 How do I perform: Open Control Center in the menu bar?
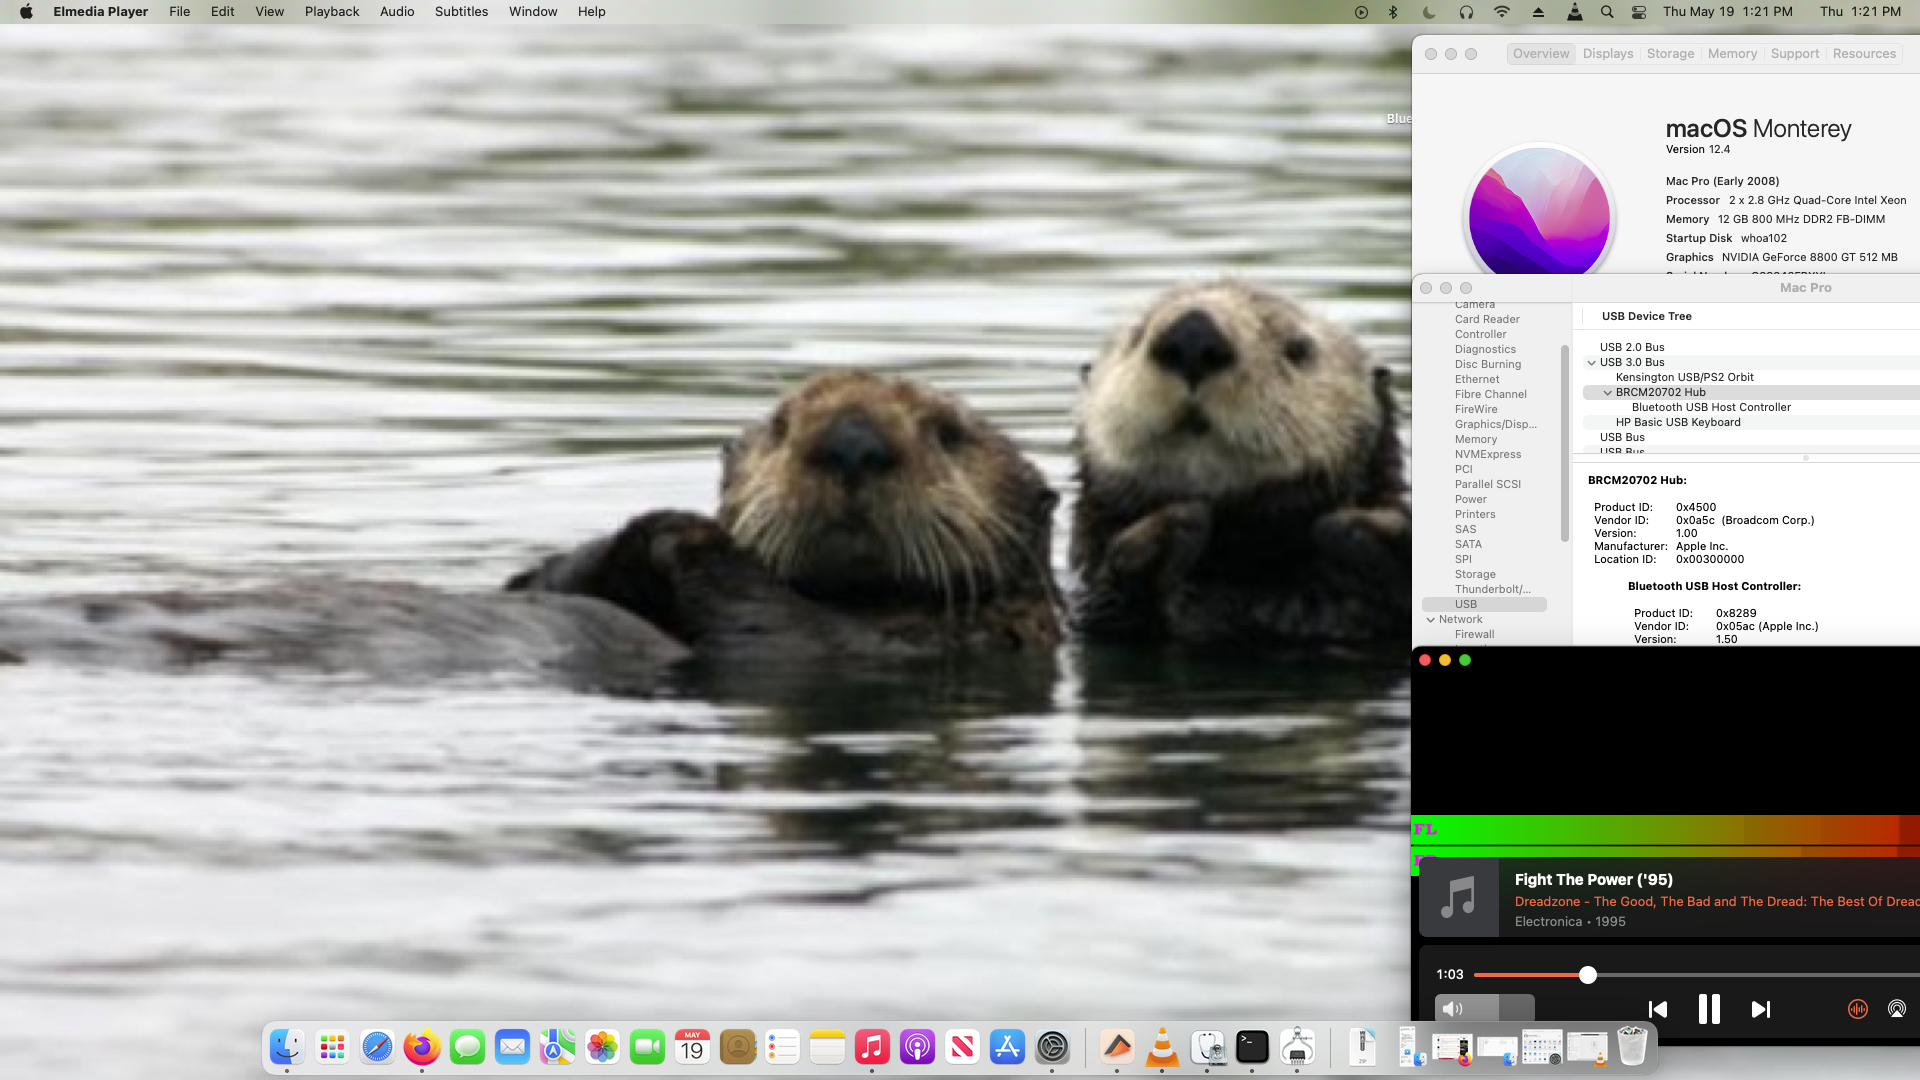[1638, 12]
